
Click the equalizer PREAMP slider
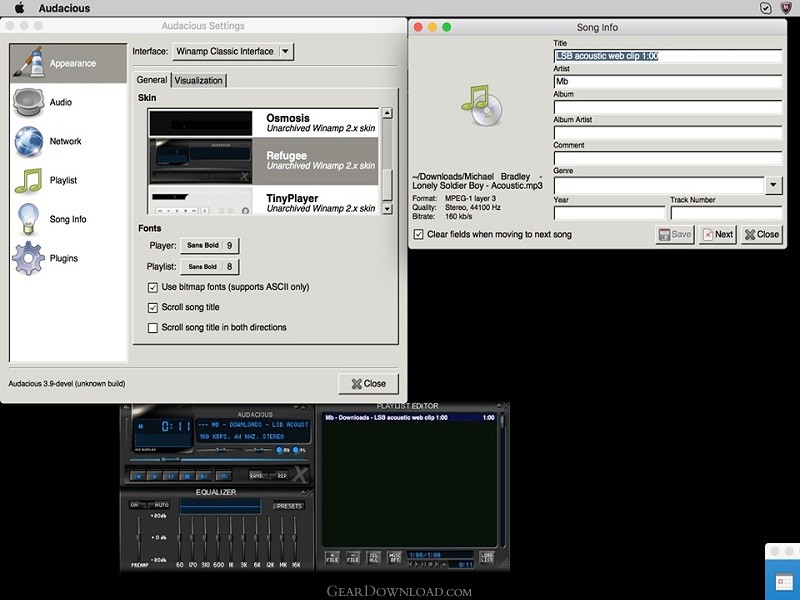[x=139, y=538]
